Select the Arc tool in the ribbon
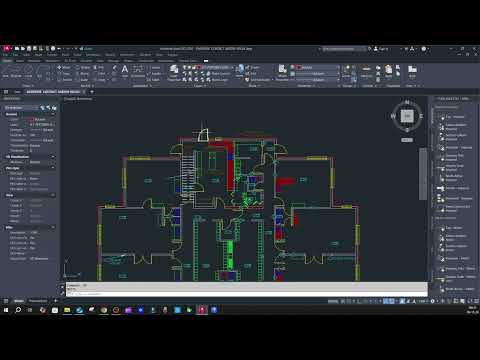 click(40, 71)
